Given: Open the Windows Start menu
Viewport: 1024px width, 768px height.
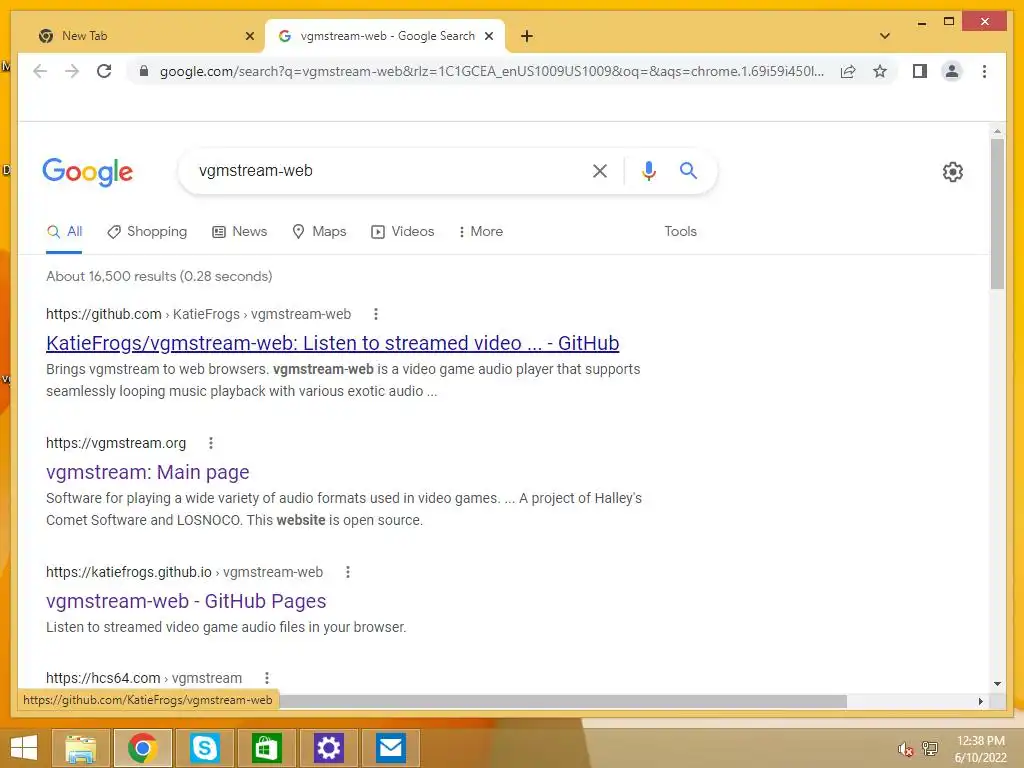Looking at the screenshot, I should tap(24, 748).
